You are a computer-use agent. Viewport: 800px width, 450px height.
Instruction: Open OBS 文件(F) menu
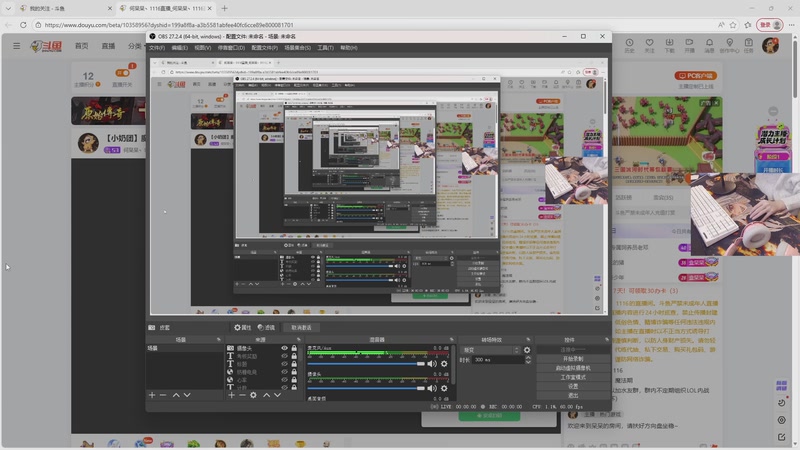pyautogui.click(x=157, y=47)
